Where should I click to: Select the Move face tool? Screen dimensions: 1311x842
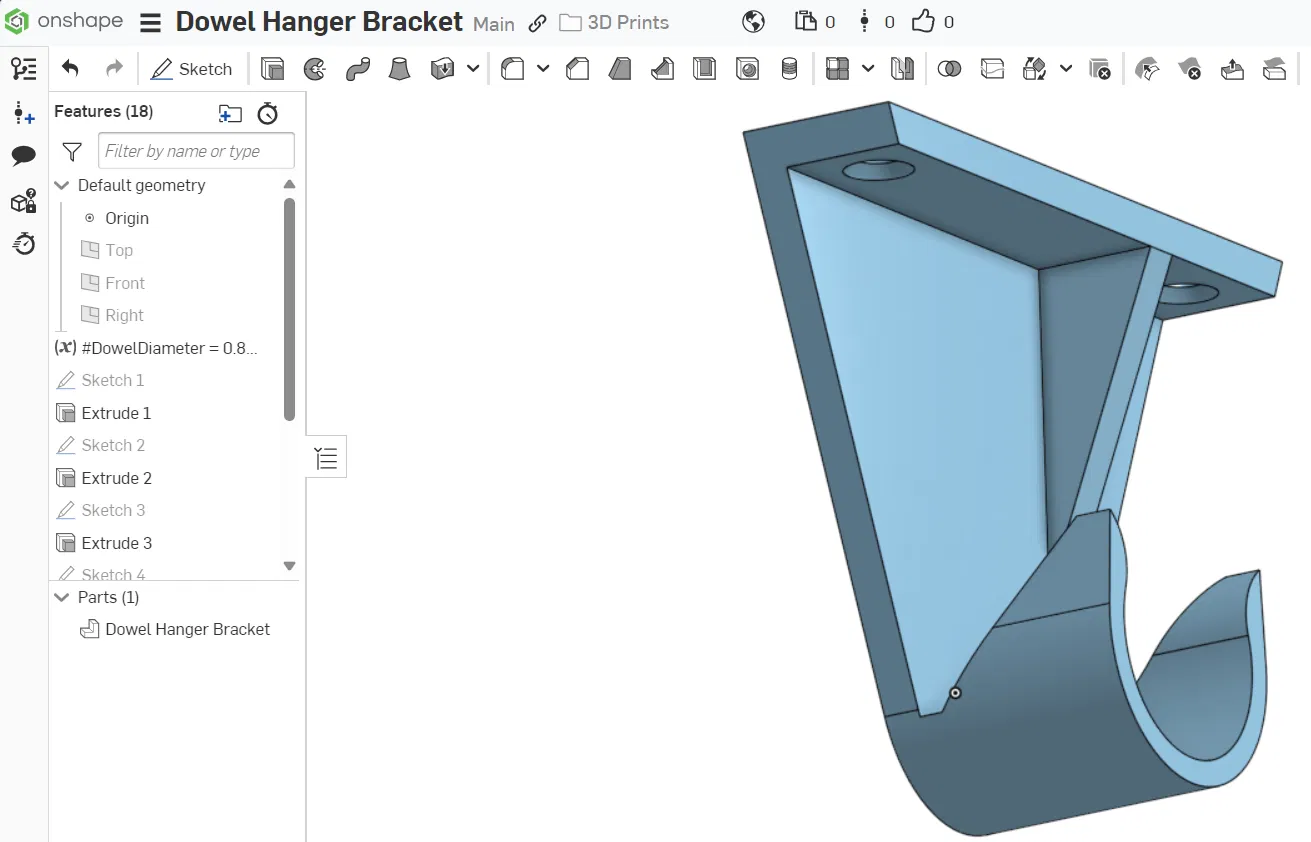[1232, 69]
